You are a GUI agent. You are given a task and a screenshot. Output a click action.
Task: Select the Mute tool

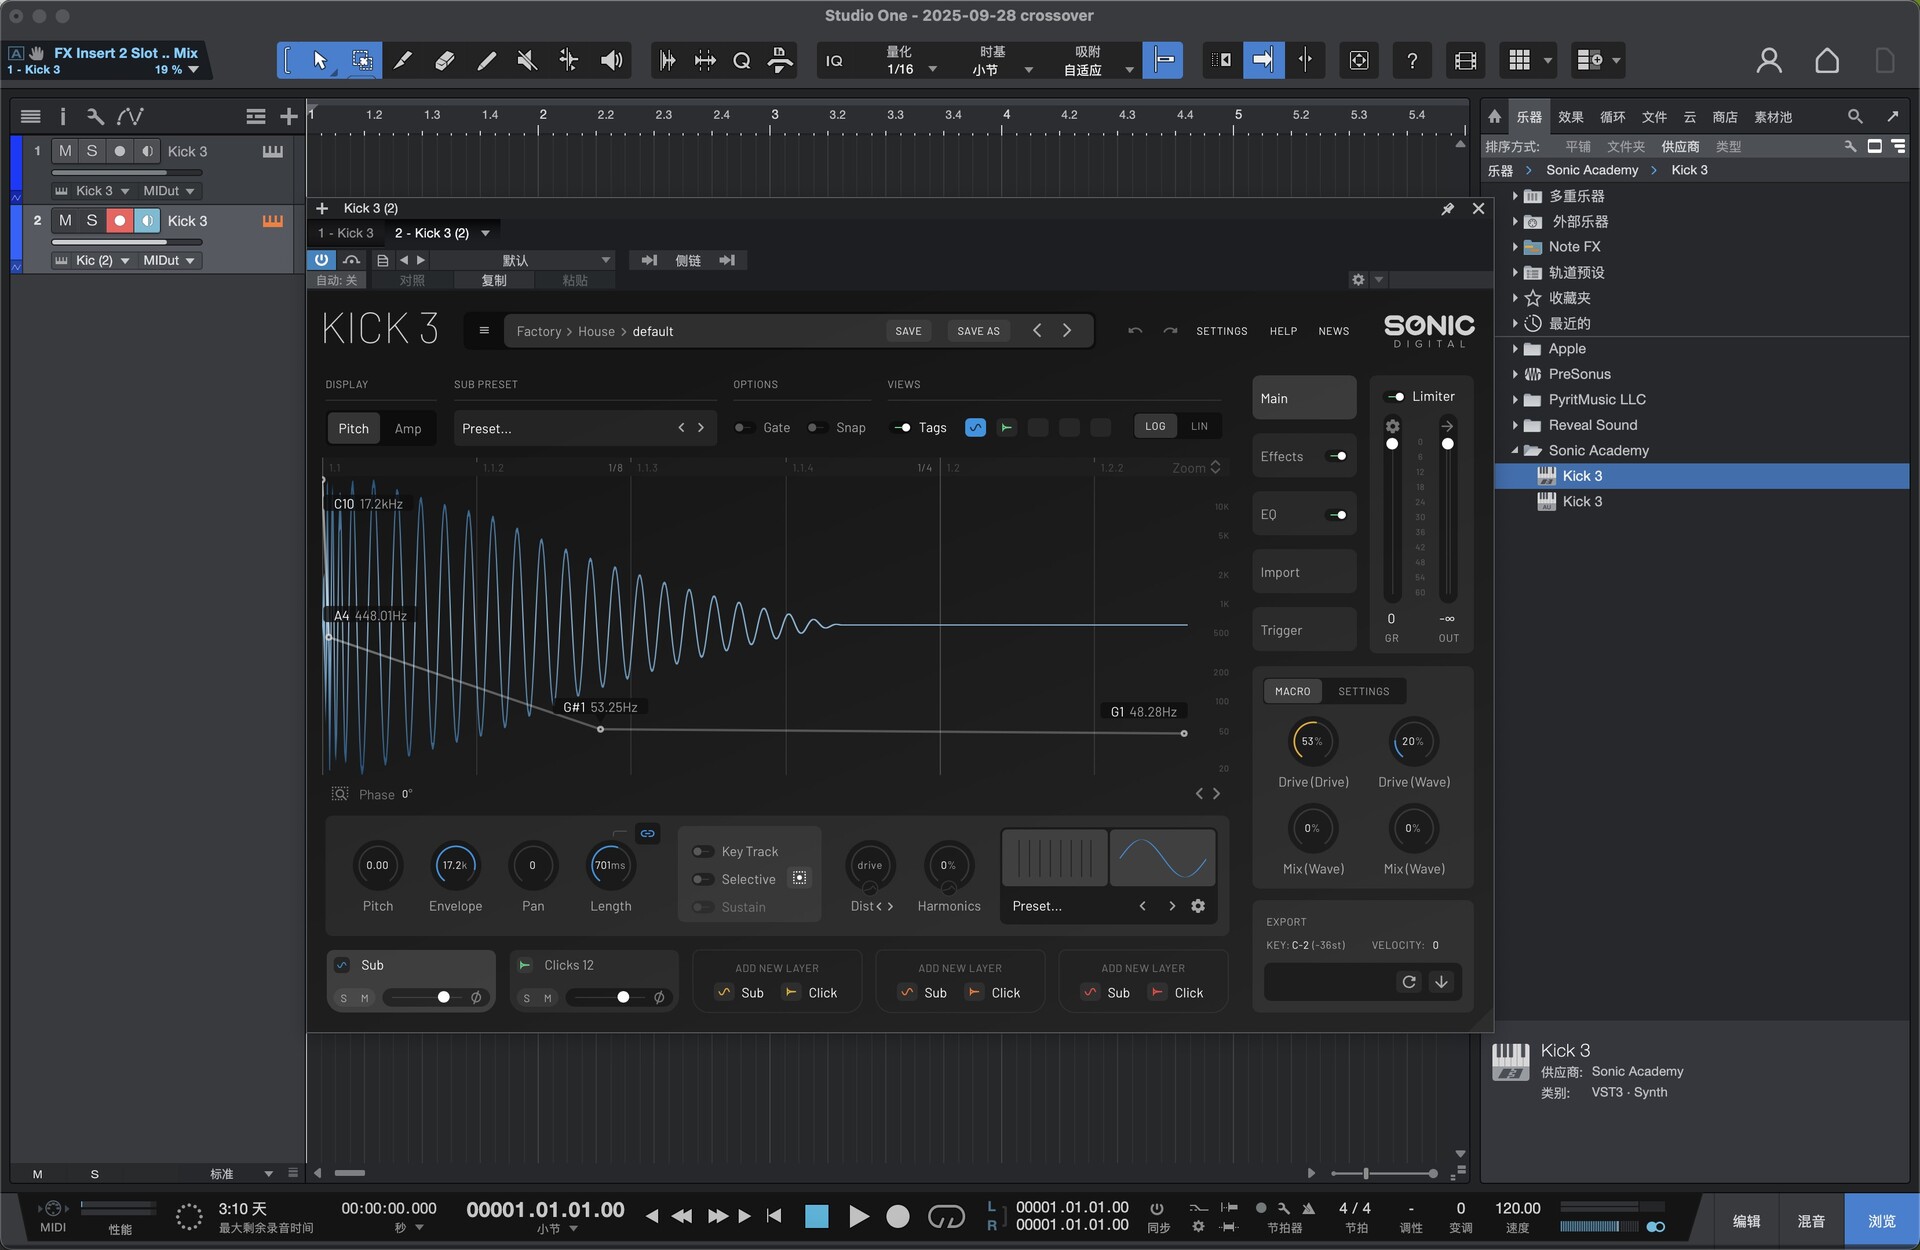coord(527,61)
